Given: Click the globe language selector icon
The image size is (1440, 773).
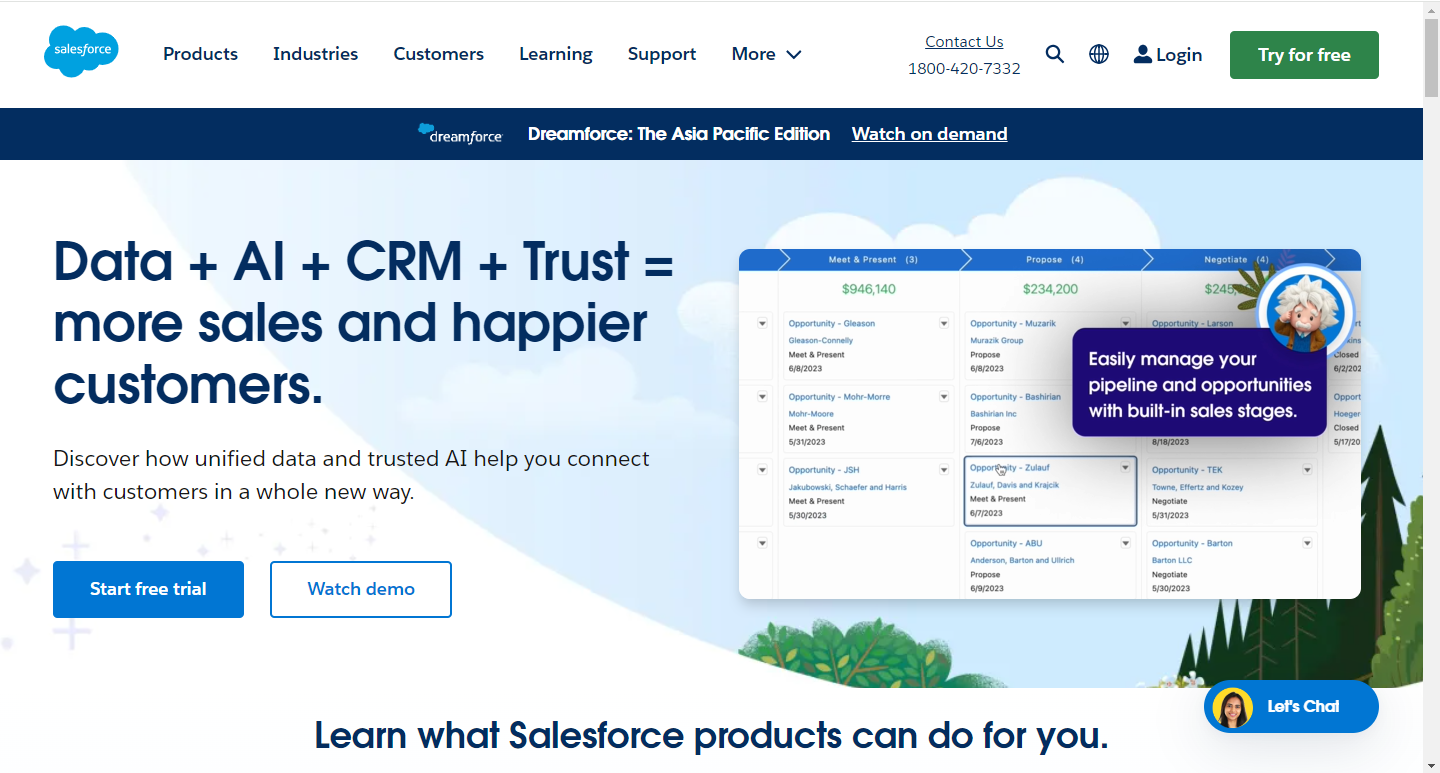Looking at the screenshot, I should tap(1099, 54).
